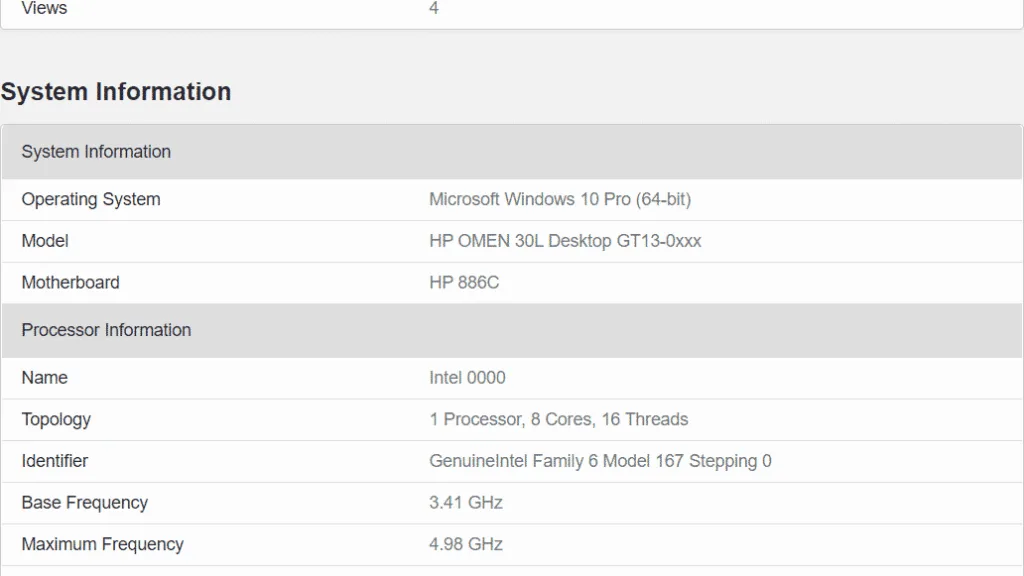This screenshot has height=576, width=1024.
Task: Select the 3.41 GHz base frequency value
Action: [466, 502]
